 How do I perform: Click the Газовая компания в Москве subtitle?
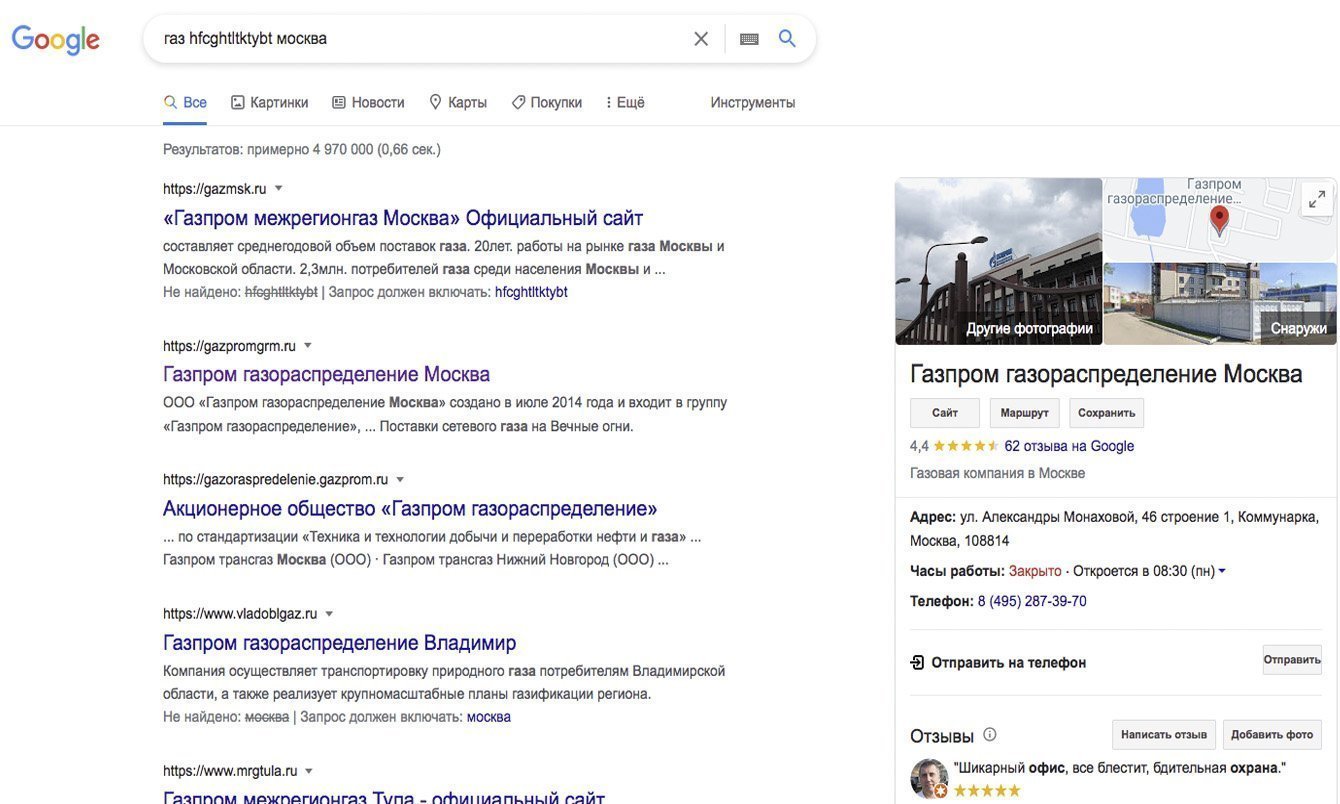click(x=997, y=473)
